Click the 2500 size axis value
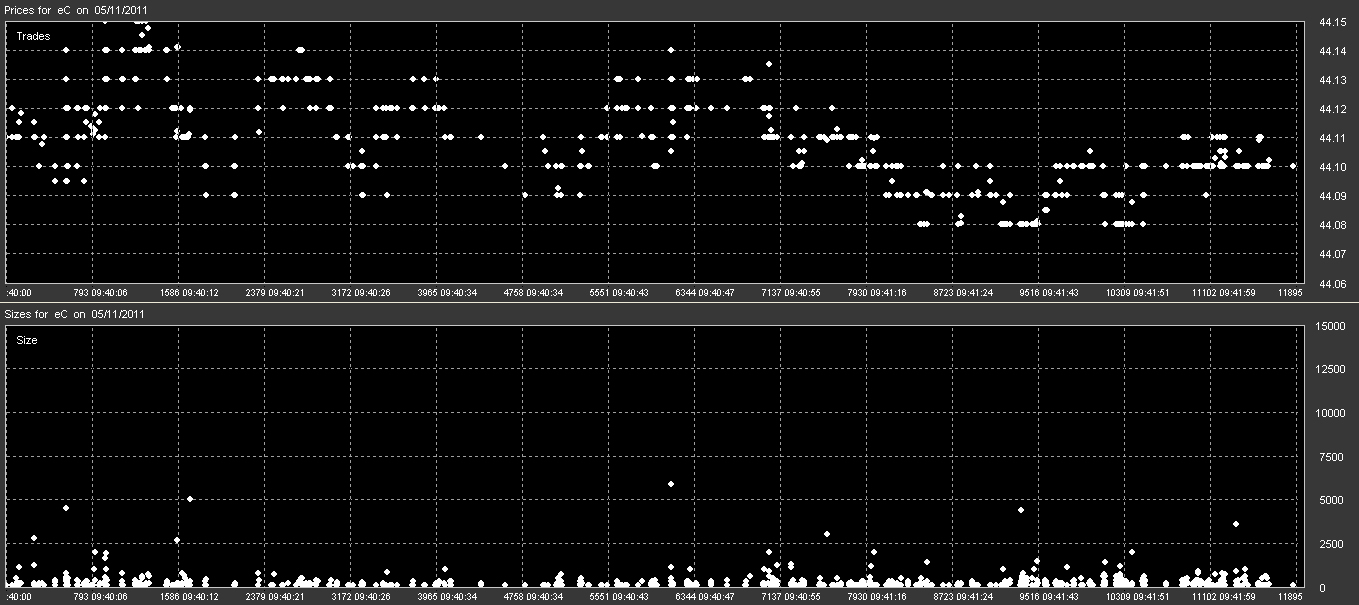 [1332, 544]
